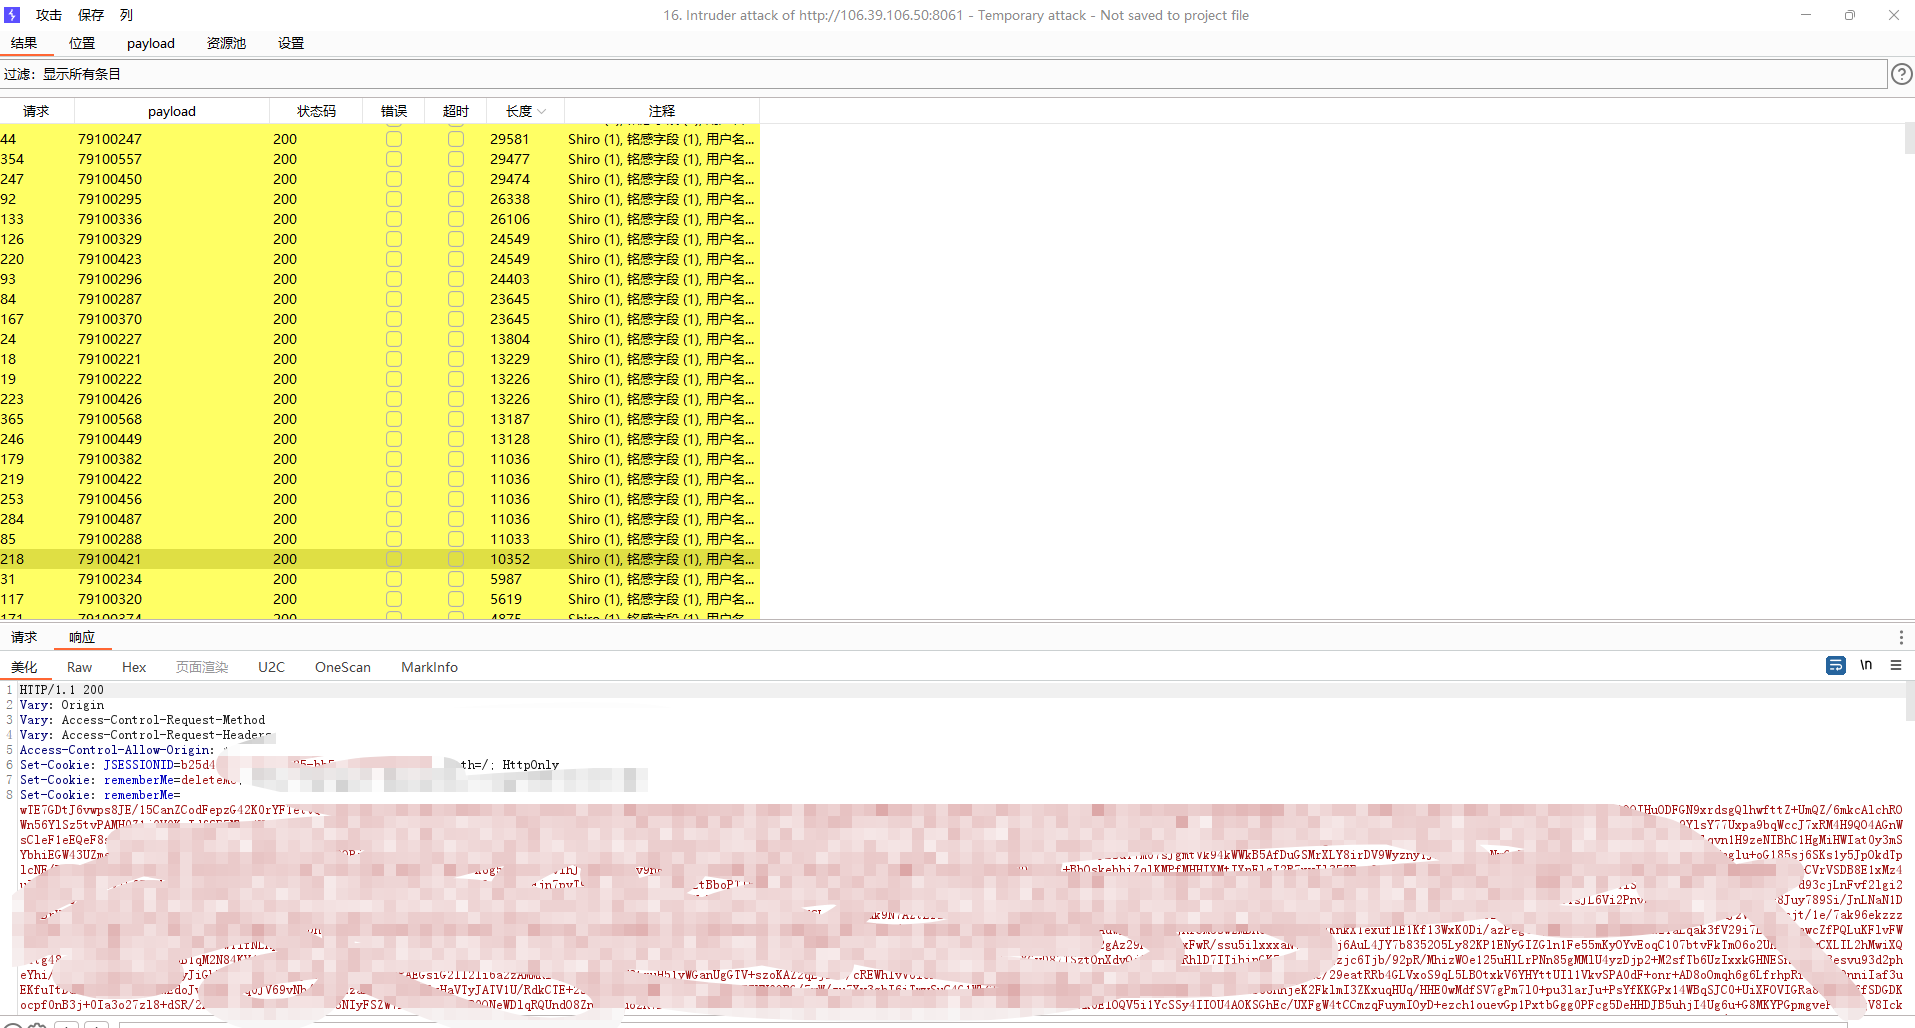Tick the 错误 checkbox for payload 79100336
The image size is (1915, 1028).
click(394, 219)
